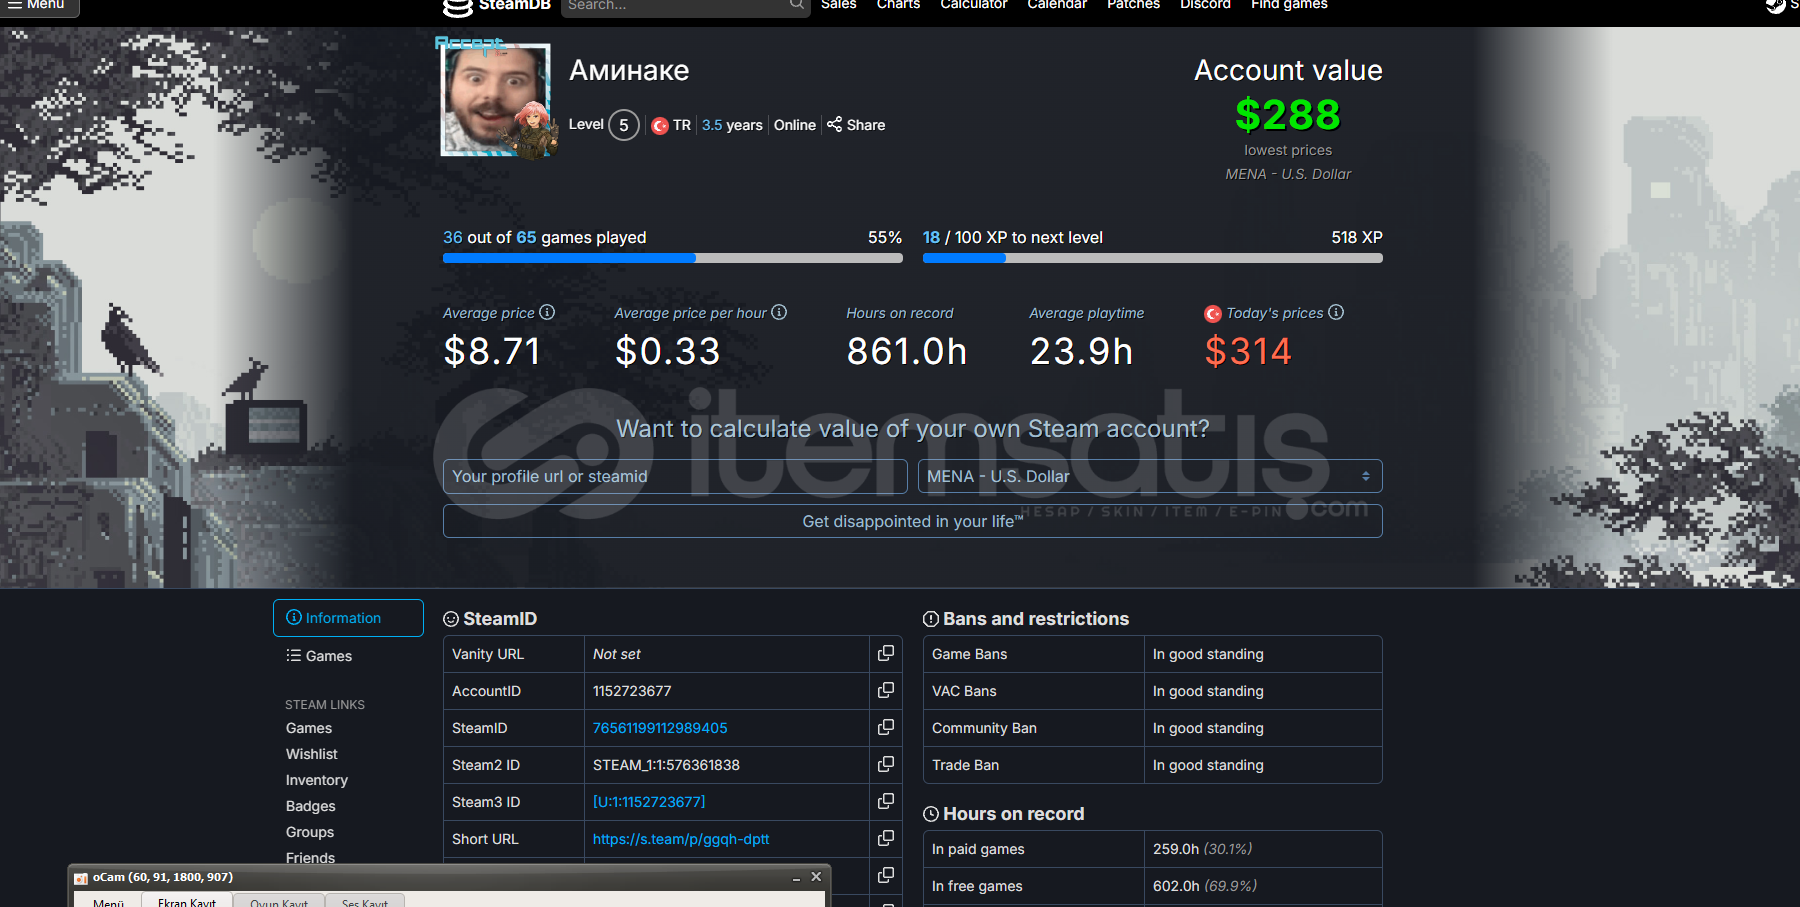Click the profile url or steamid field
The height and width of the screenshot is (907, 1800).
pyautogui.click(x=675, y=476)
